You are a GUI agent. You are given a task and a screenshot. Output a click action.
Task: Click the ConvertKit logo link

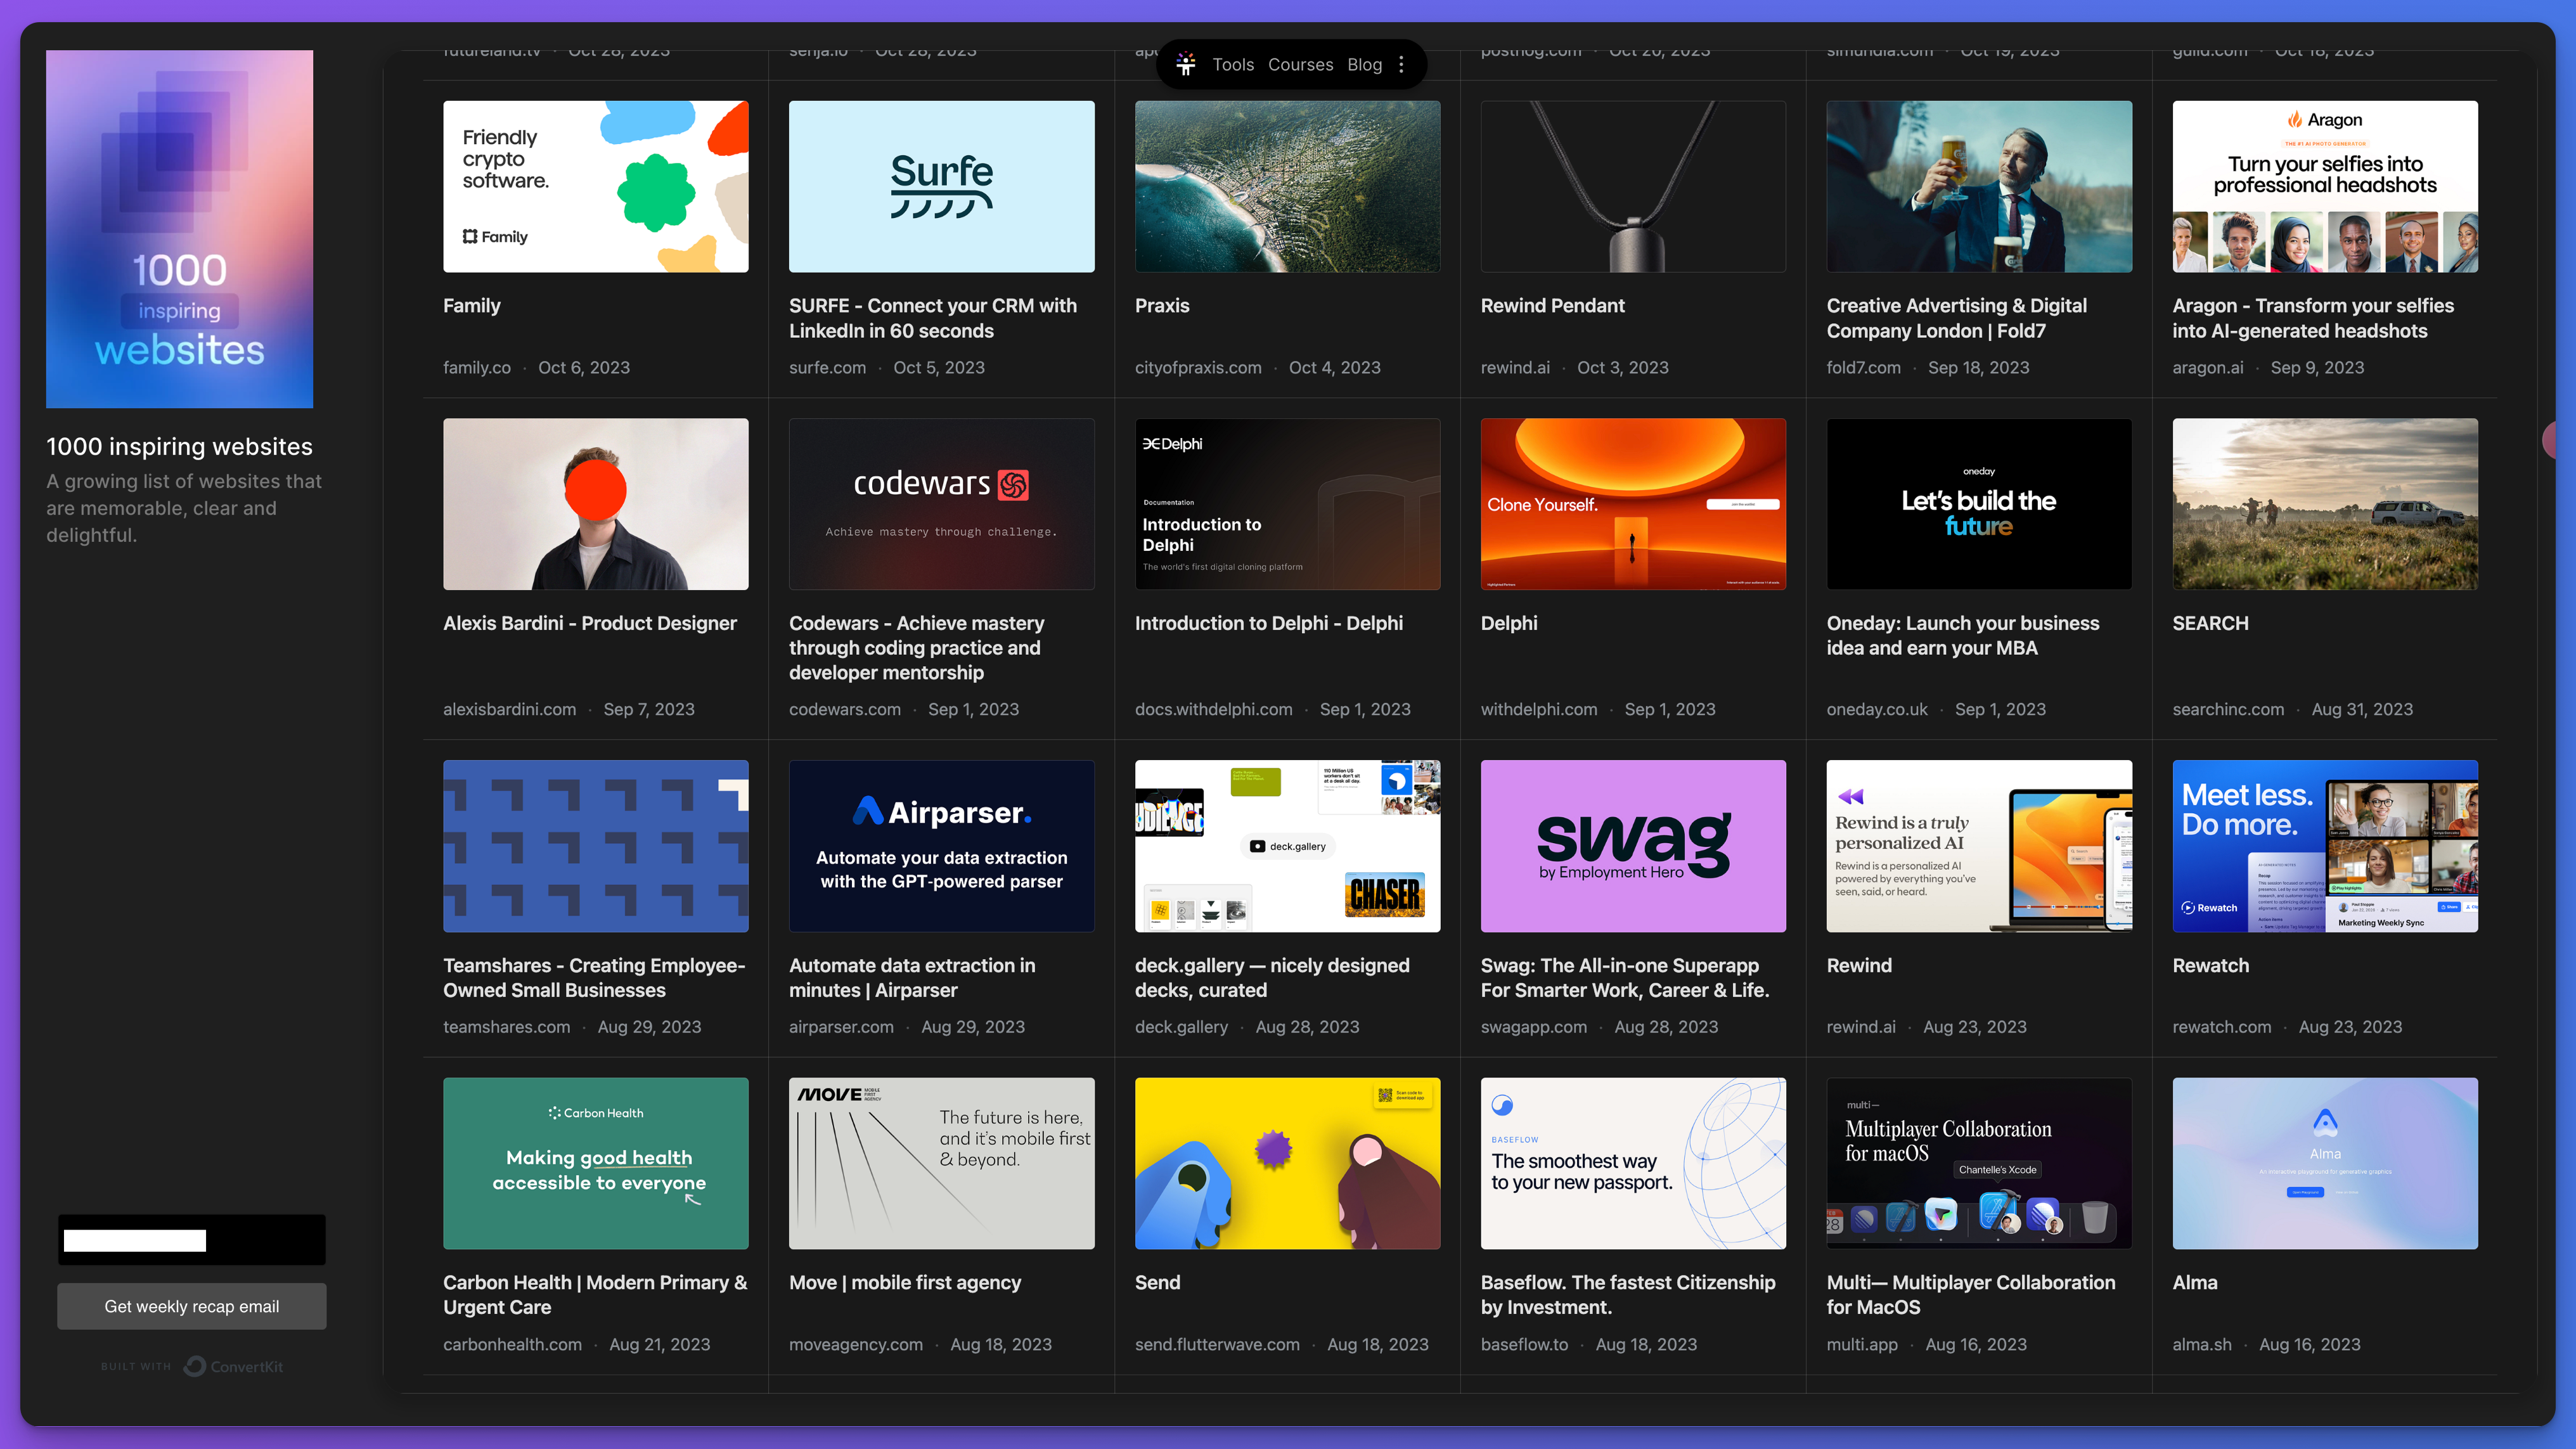pos(234,1366)
